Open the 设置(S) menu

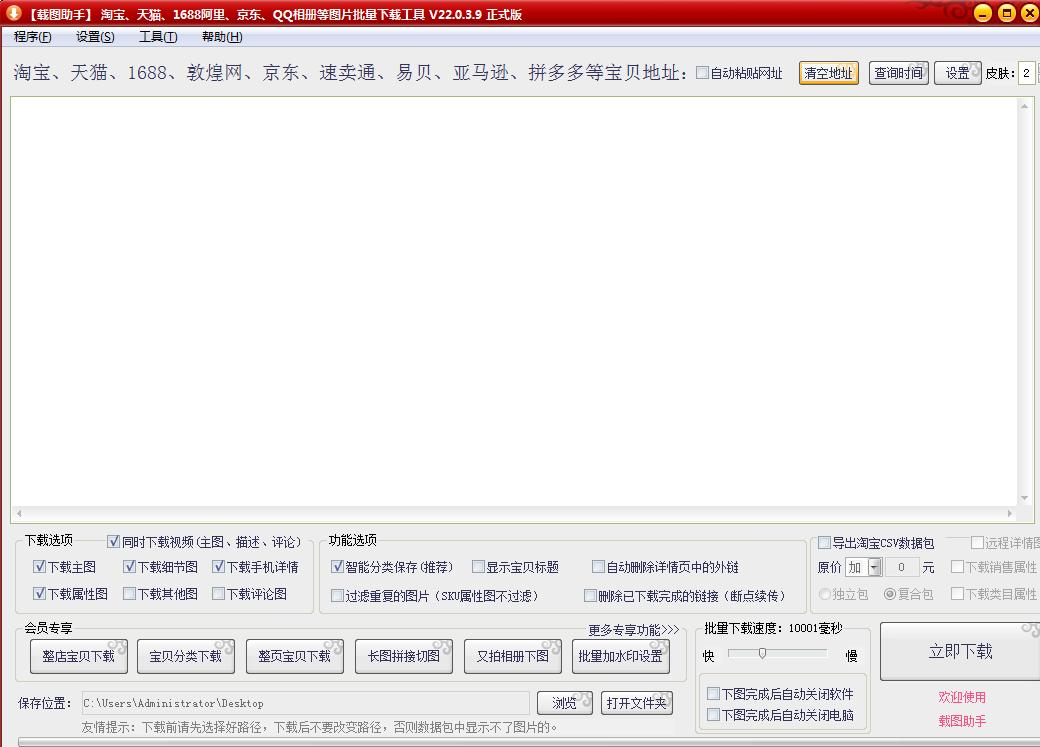(95, 37)
